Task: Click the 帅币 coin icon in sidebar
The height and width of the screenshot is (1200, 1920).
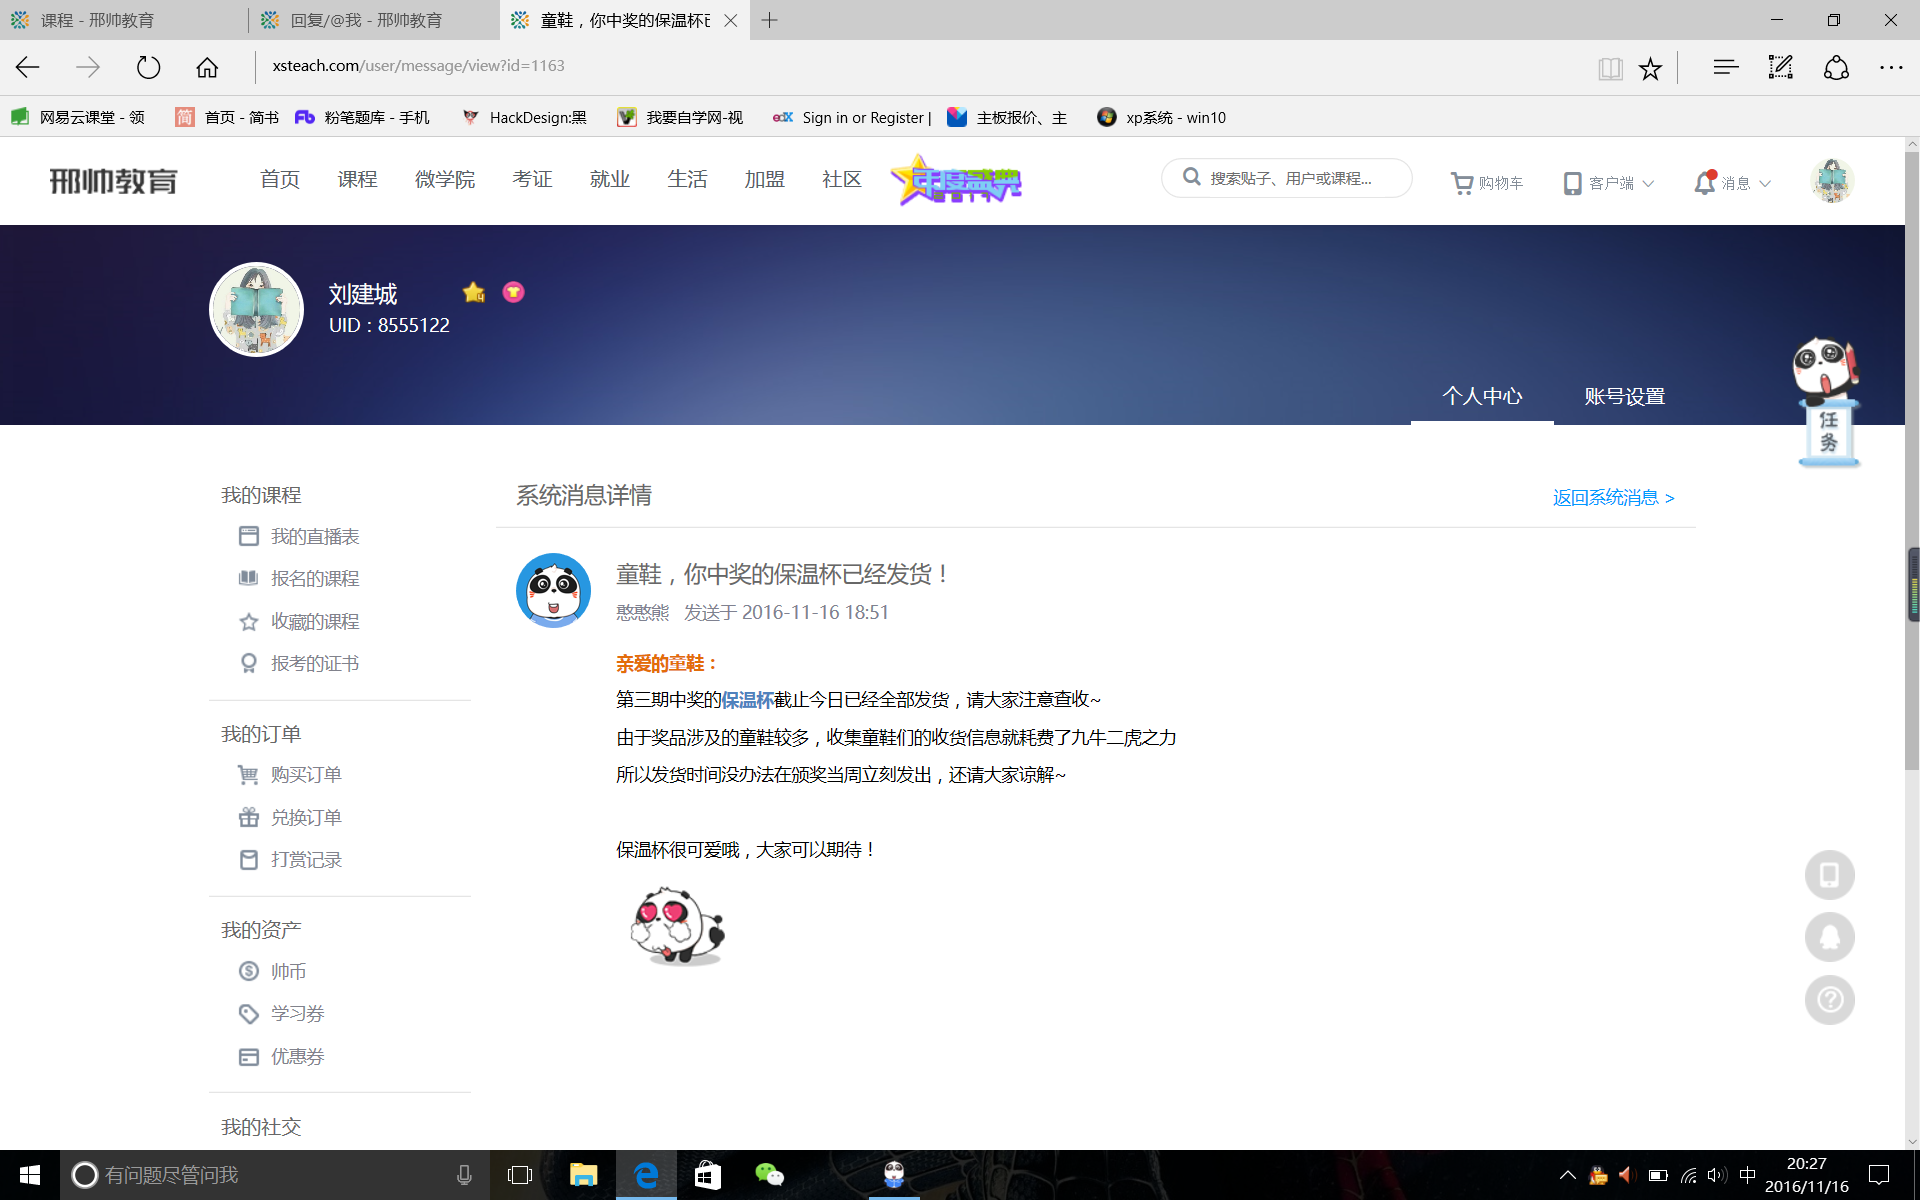Action: click(248, 971)
